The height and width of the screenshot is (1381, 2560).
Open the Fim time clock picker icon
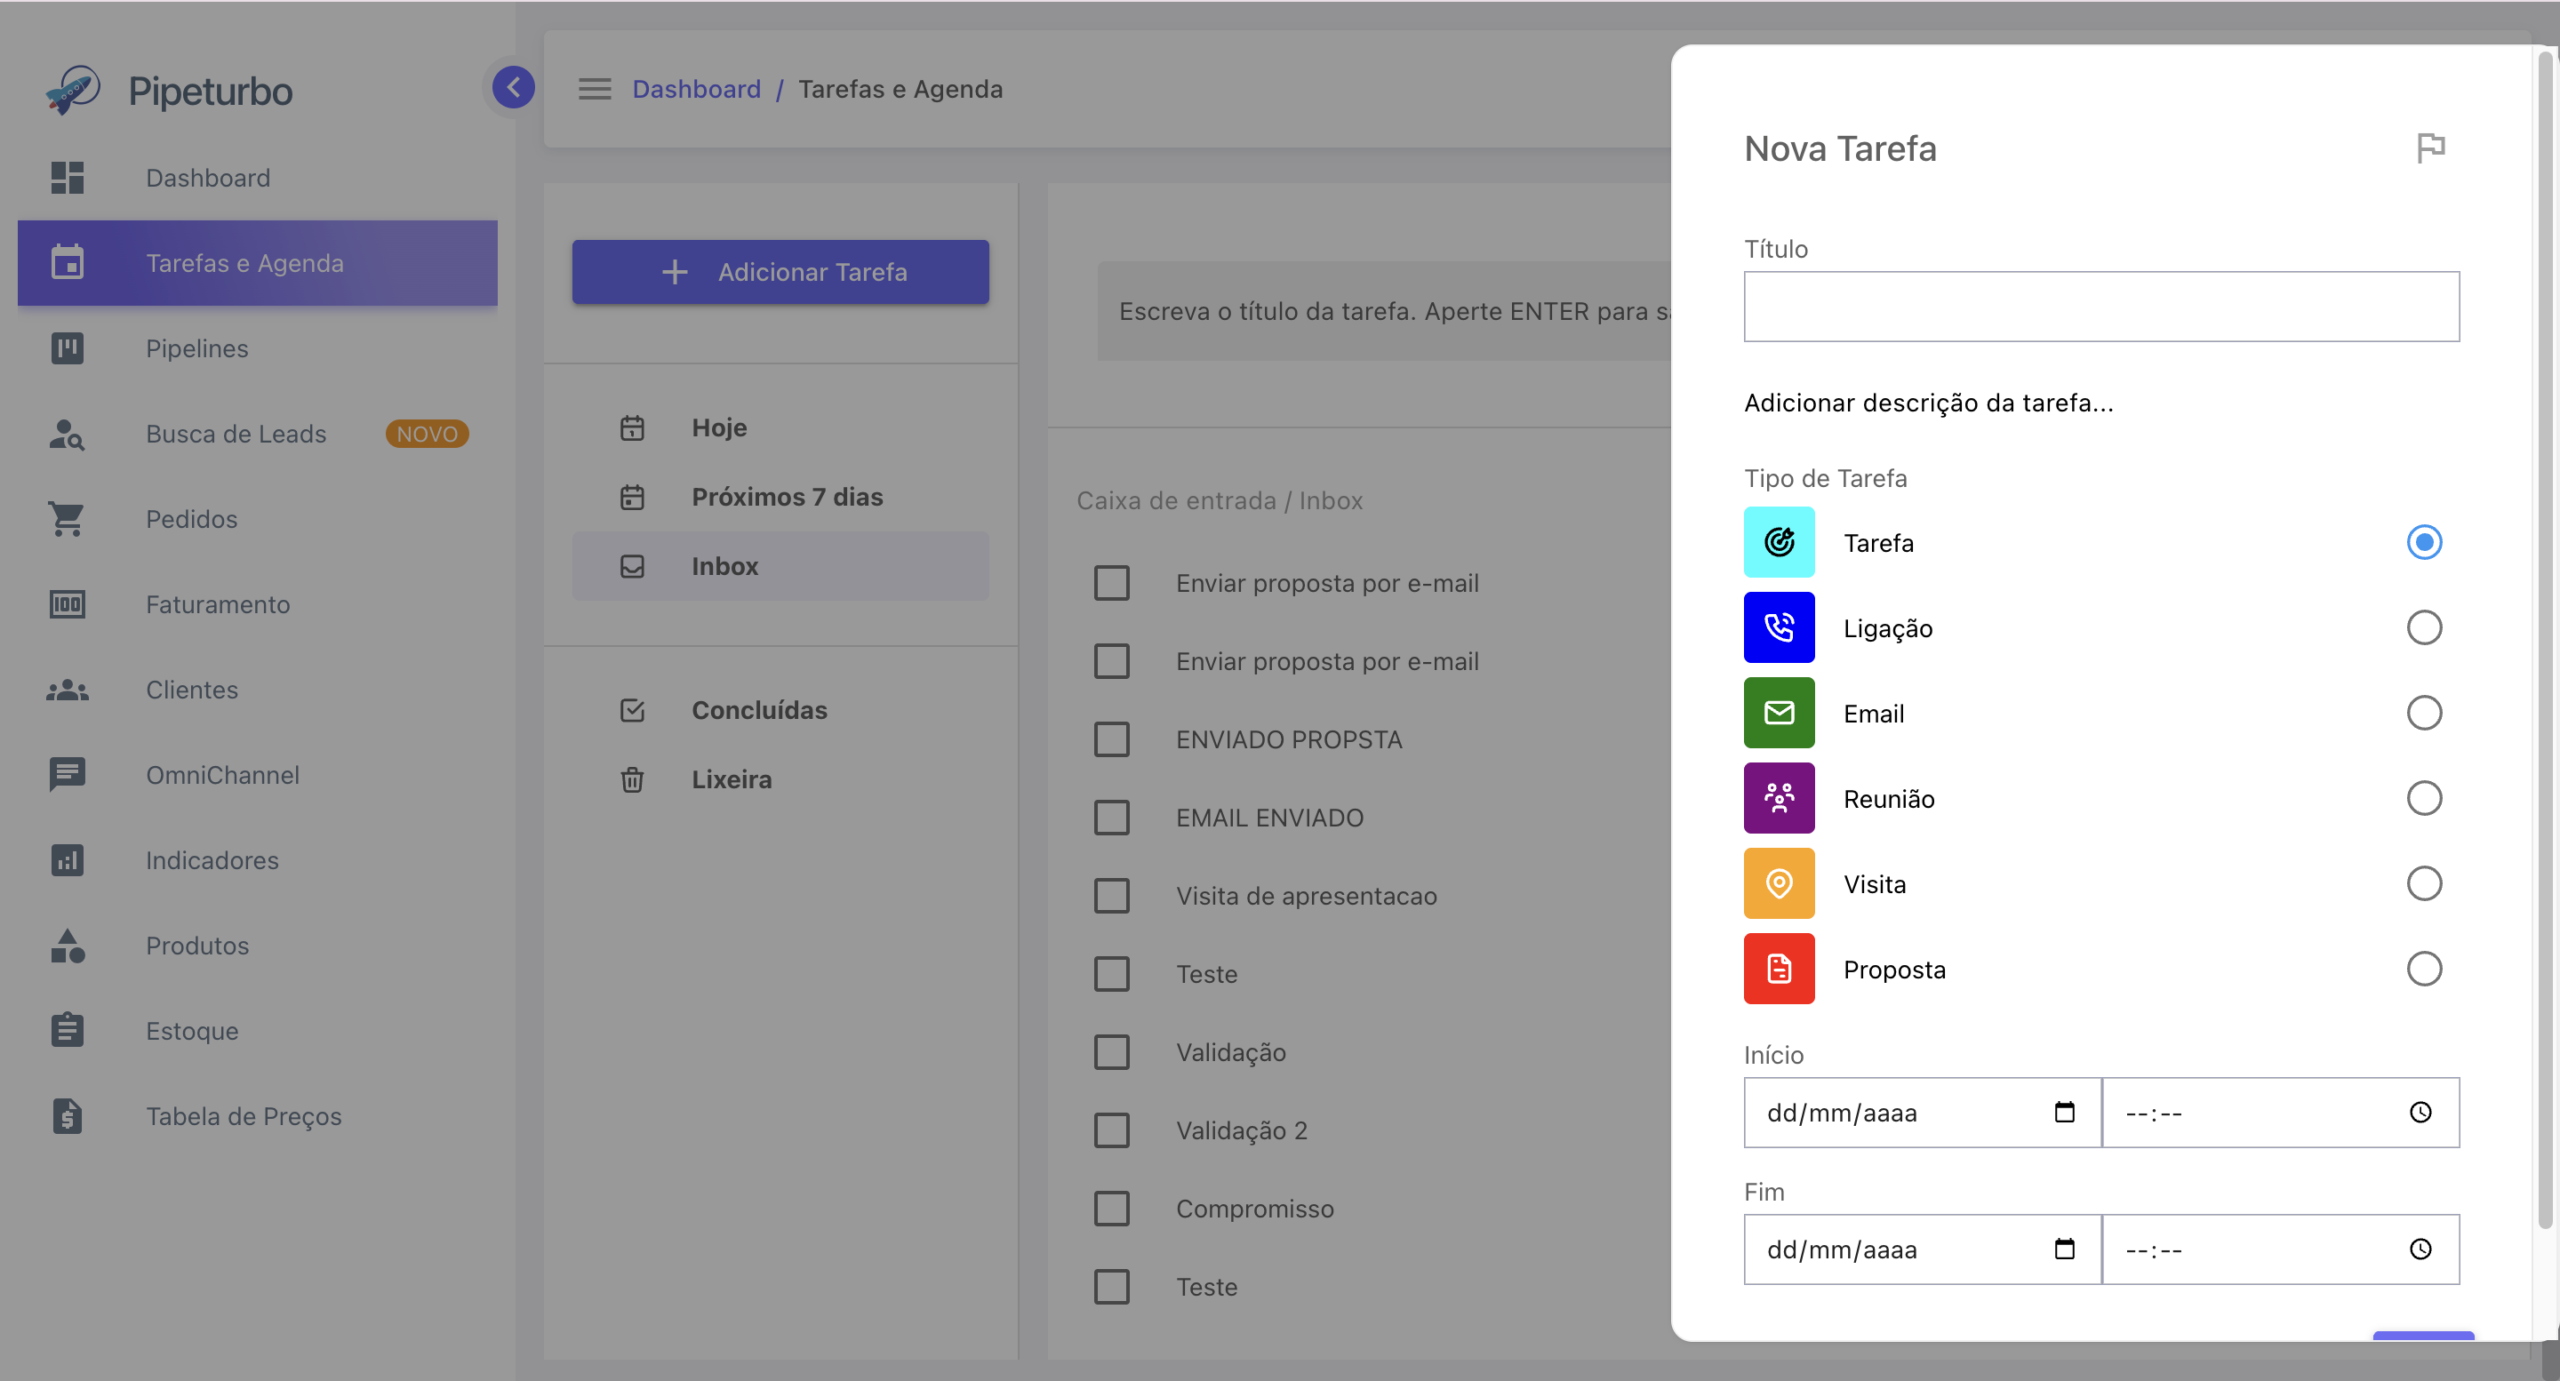coord(2420,1249)
